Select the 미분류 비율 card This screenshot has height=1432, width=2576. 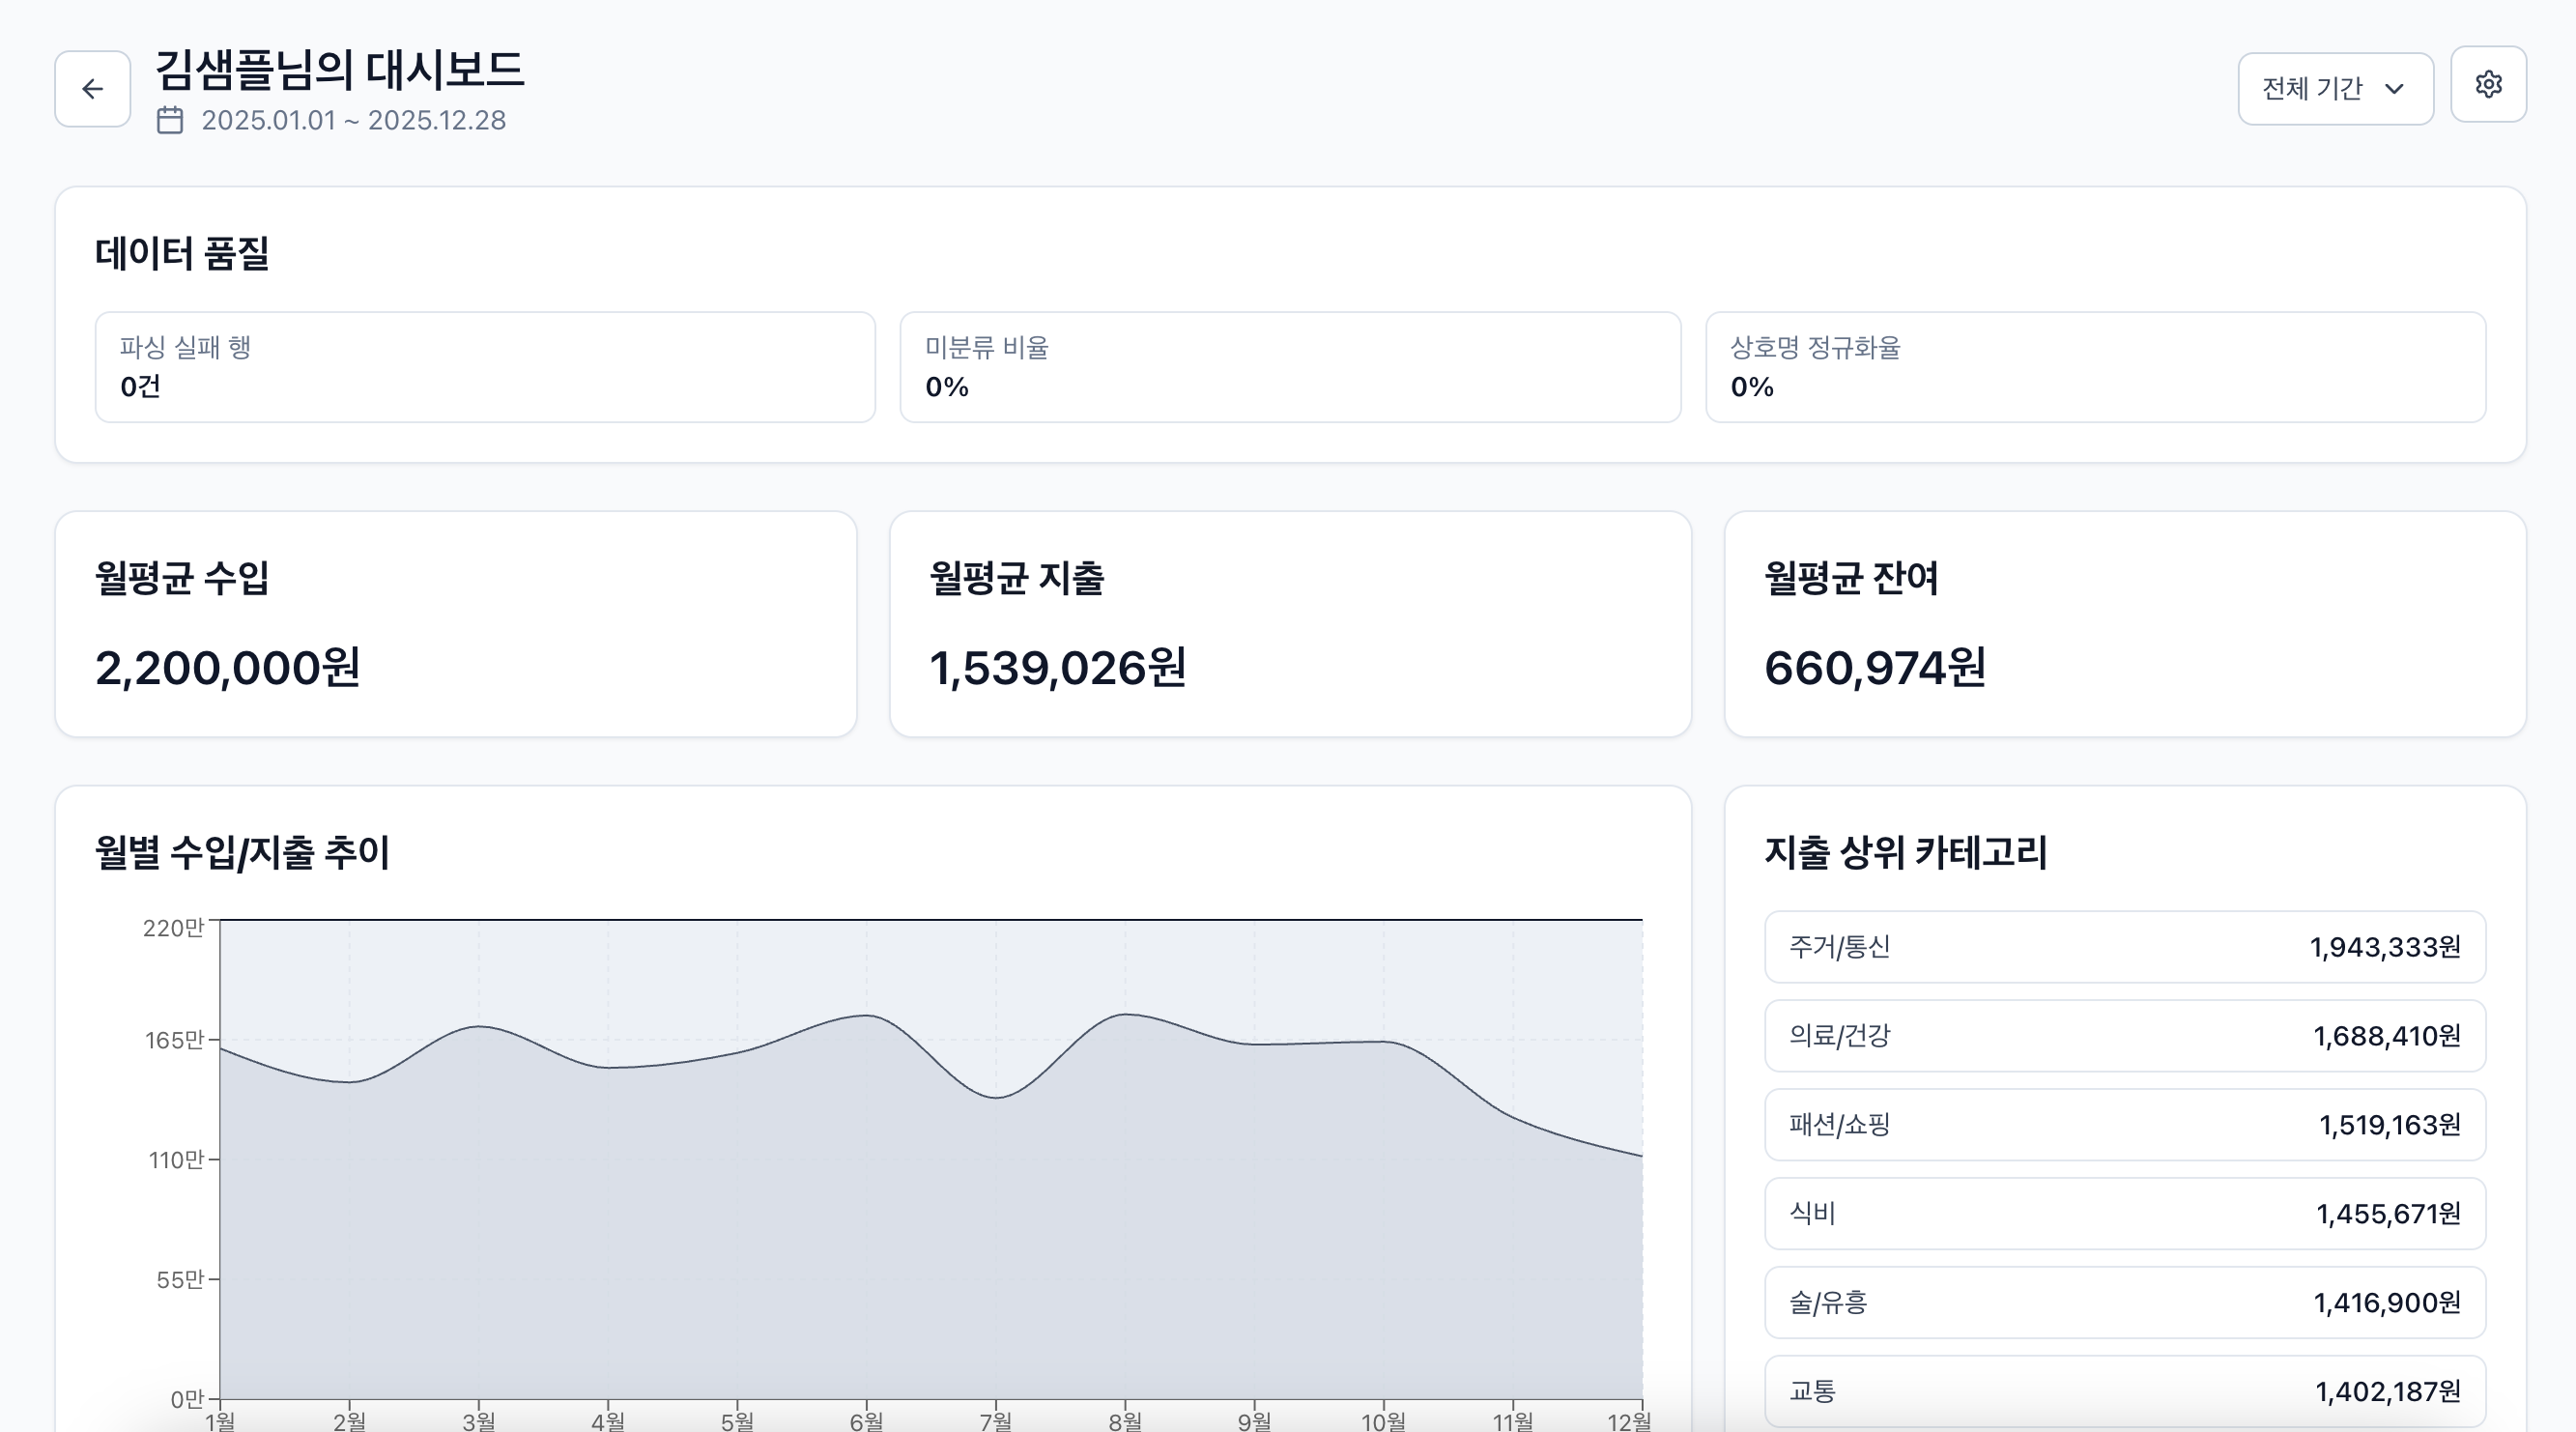[x=1290, y=367]
